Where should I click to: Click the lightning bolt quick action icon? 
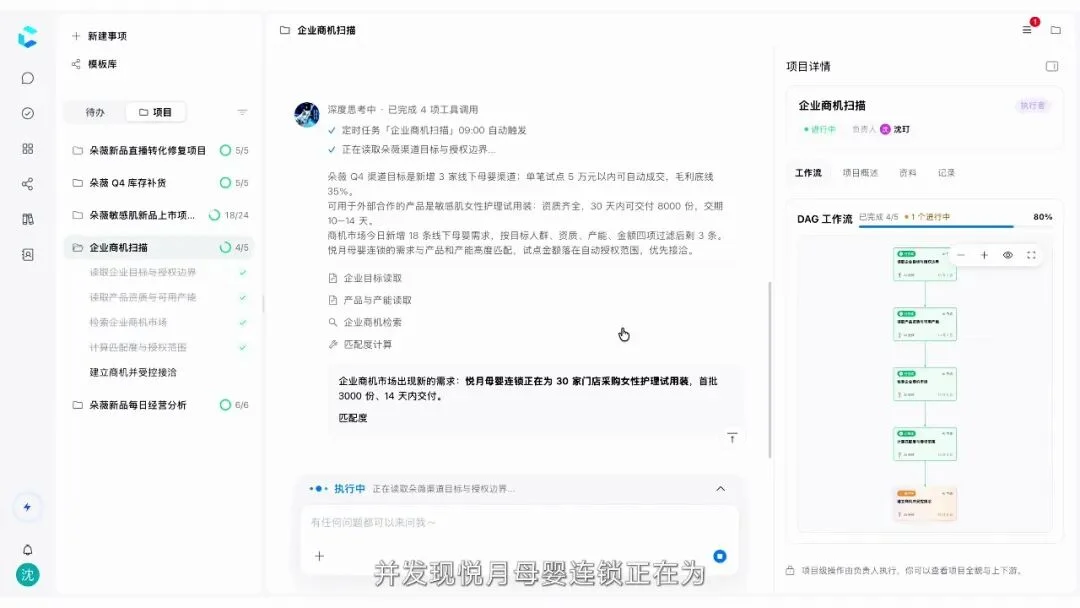[28, 507]
